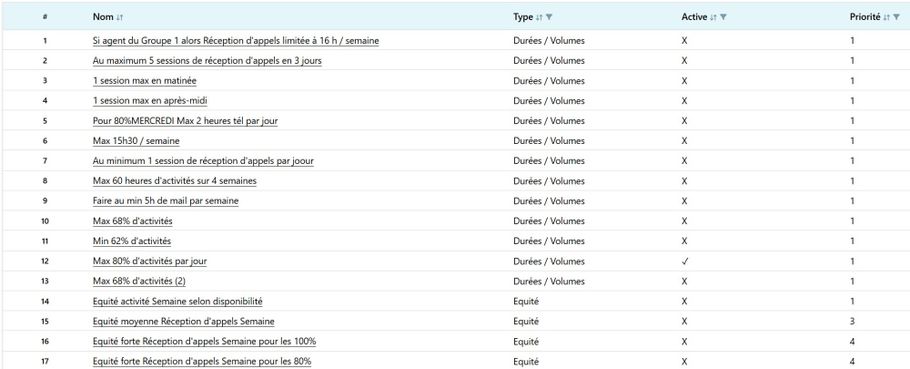Sort the table by Nom column icon
Image resolution: width=910 pixels, height=369 pixels.
[x=120, y=17]
